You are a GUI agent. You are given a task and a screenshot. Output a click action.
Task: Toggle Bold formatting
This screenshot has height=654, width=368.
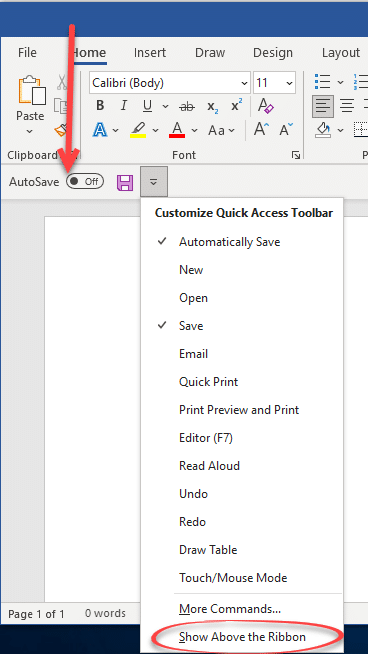click(x=100, y=106)
